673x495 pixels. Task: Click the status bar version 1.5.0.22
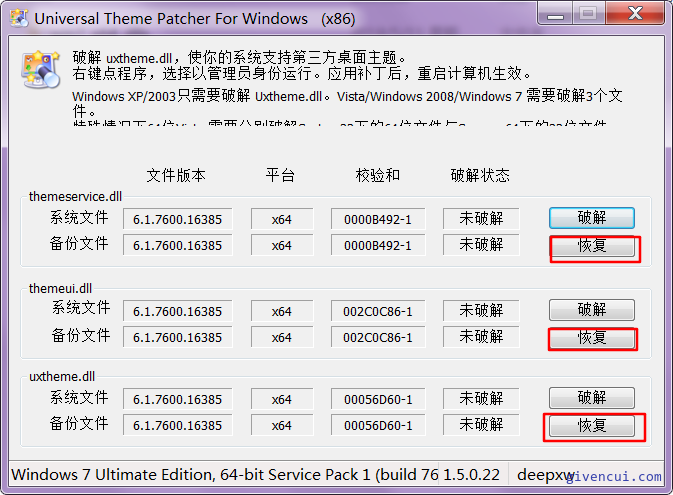coord(471,475)
